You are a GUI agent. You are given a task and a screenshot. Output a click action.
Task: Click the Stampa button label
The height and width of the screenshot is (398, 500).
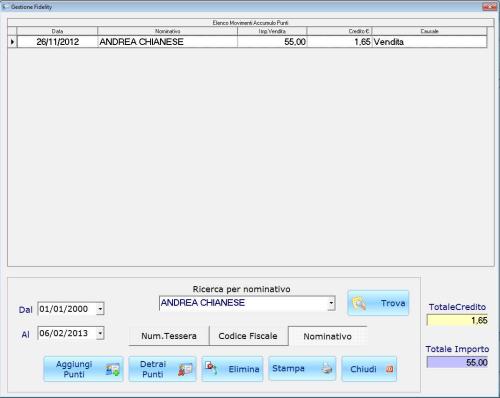(x=288, y=368)
